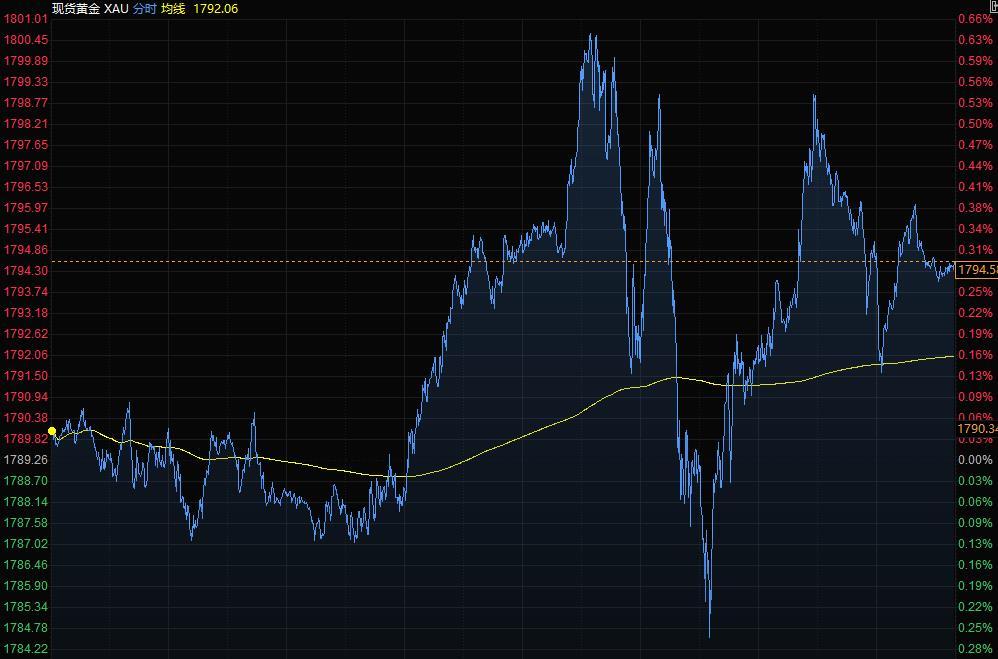This screenshot has height=659, width=998.
Task: Click the 1794.58 current price tag
Action: coord(977,270)
